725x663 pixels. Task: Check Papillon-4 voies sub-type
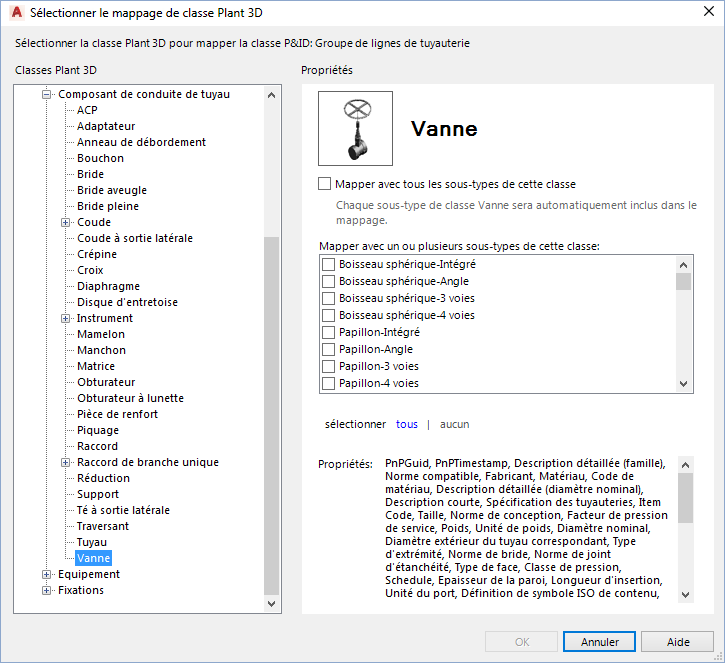pyautogui.click(x=328, y=383)
